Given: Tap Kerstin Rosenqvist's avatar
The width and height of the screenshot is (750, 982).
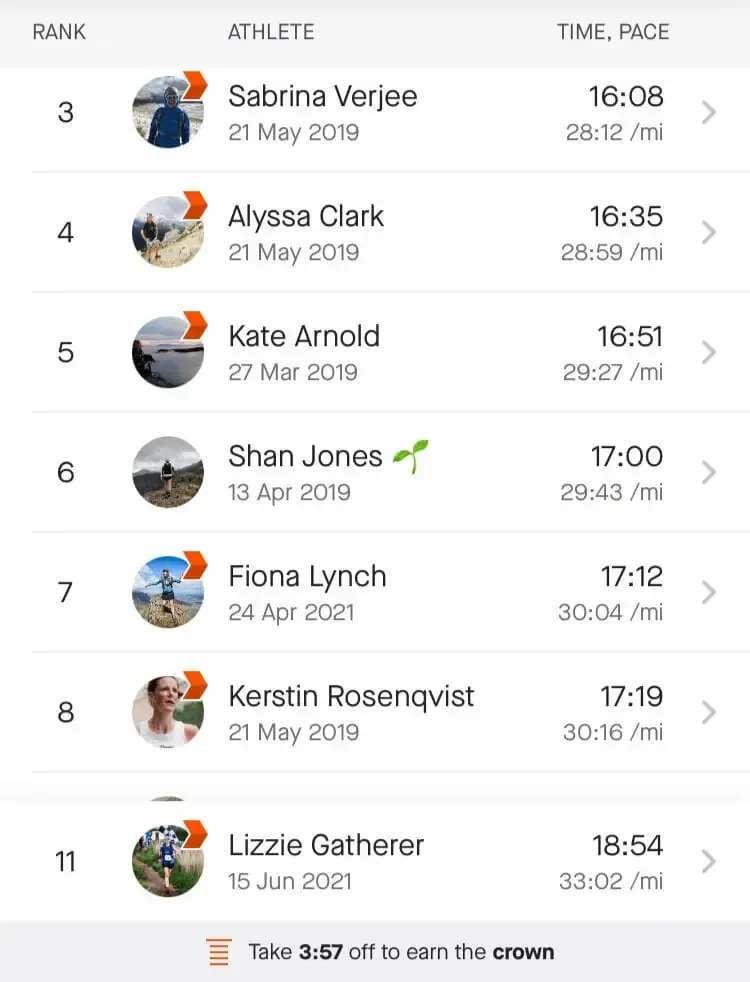Looking at the screenshot, I should pyautogui.click(x=167, y=712).
